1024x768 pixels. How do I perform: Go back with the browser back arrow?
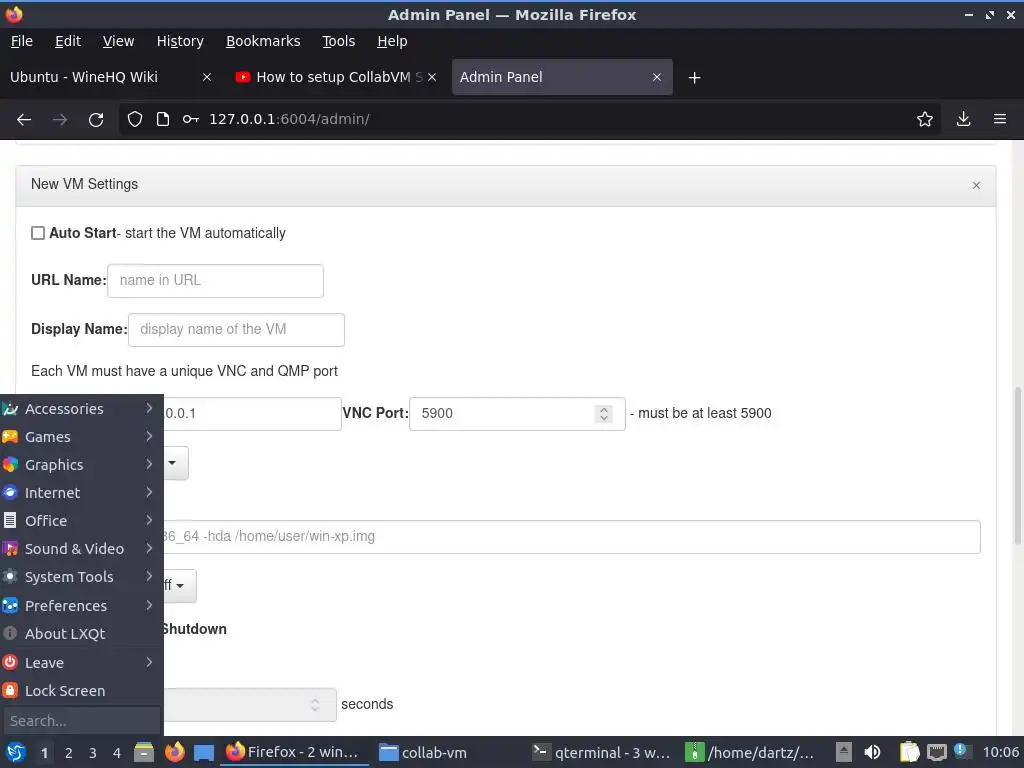coord(24,120)
